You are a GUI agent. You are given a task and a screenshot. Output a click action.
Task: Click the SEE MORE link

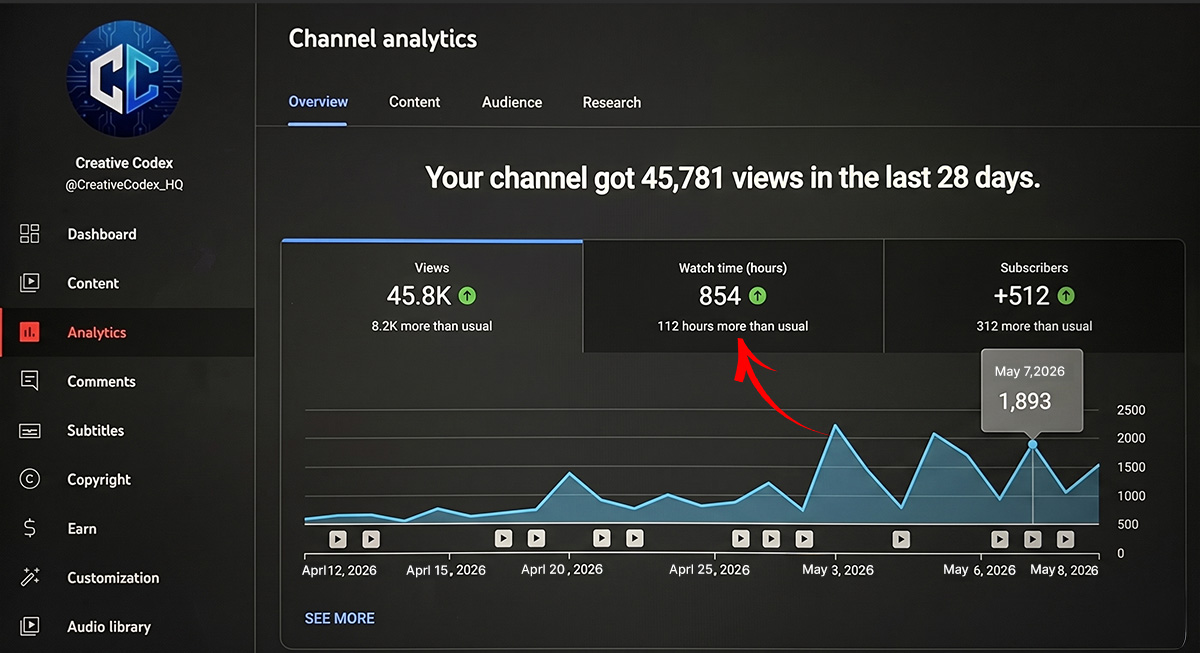pyautogui.click(x=340, y=618)
